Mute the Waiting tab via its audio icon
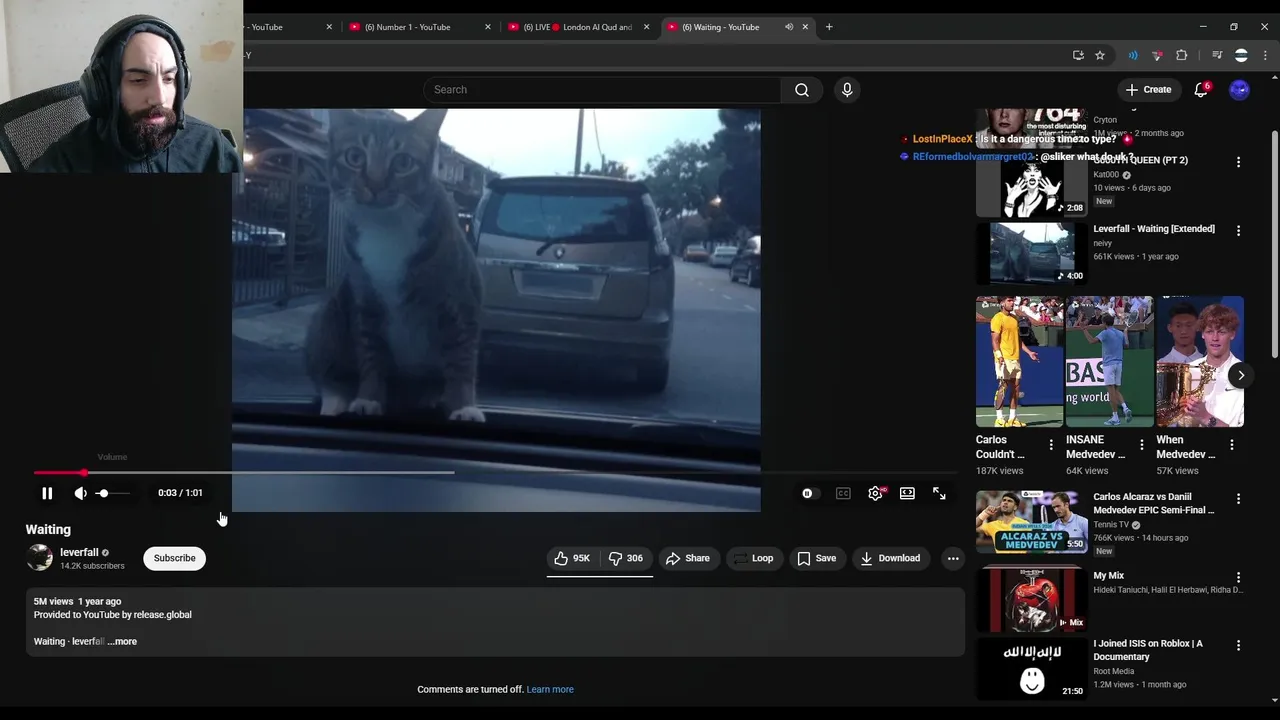Viewport: 1280px width, 720px height. (789, 27)
